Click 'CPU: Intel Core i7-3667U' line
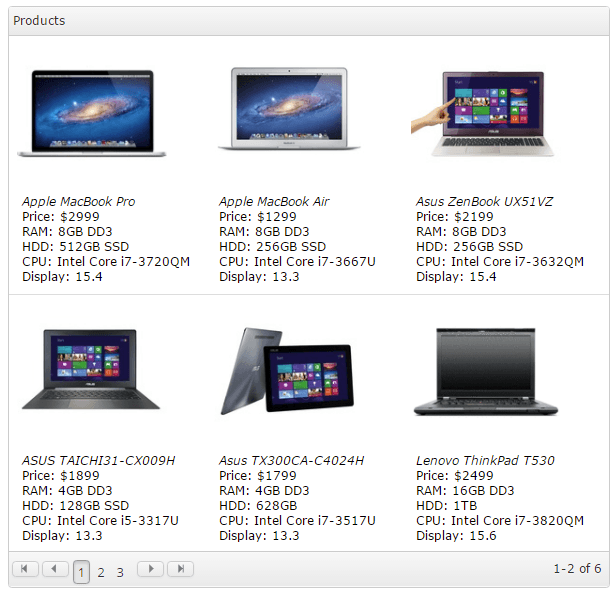The height and width of the screenshot is (596, 616). coord(297,261)
